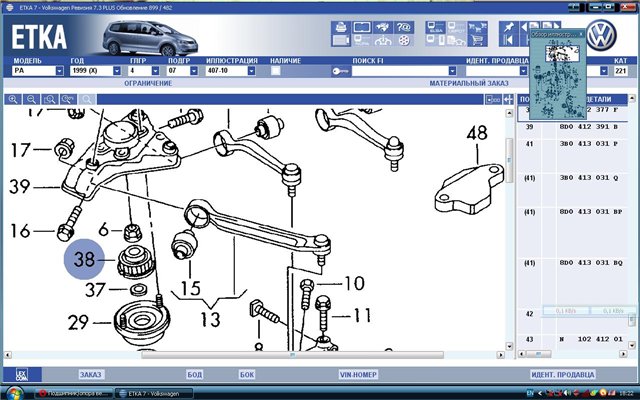Screen dimensions: 640x400
Task: Open the ELSA monitor icon
Action: coord(435,27)
